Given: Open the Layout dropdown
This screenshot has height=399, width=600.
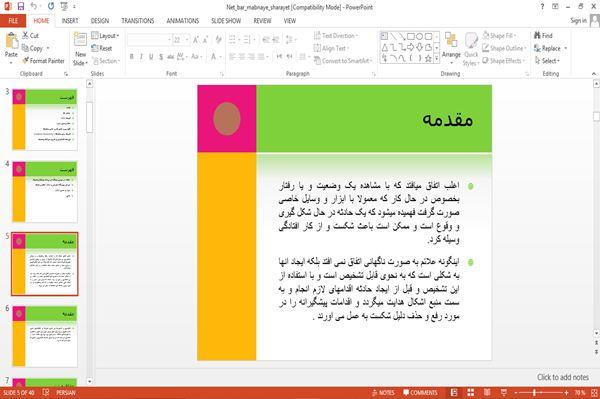Looking at the screenshot, I should coord(105,36).
